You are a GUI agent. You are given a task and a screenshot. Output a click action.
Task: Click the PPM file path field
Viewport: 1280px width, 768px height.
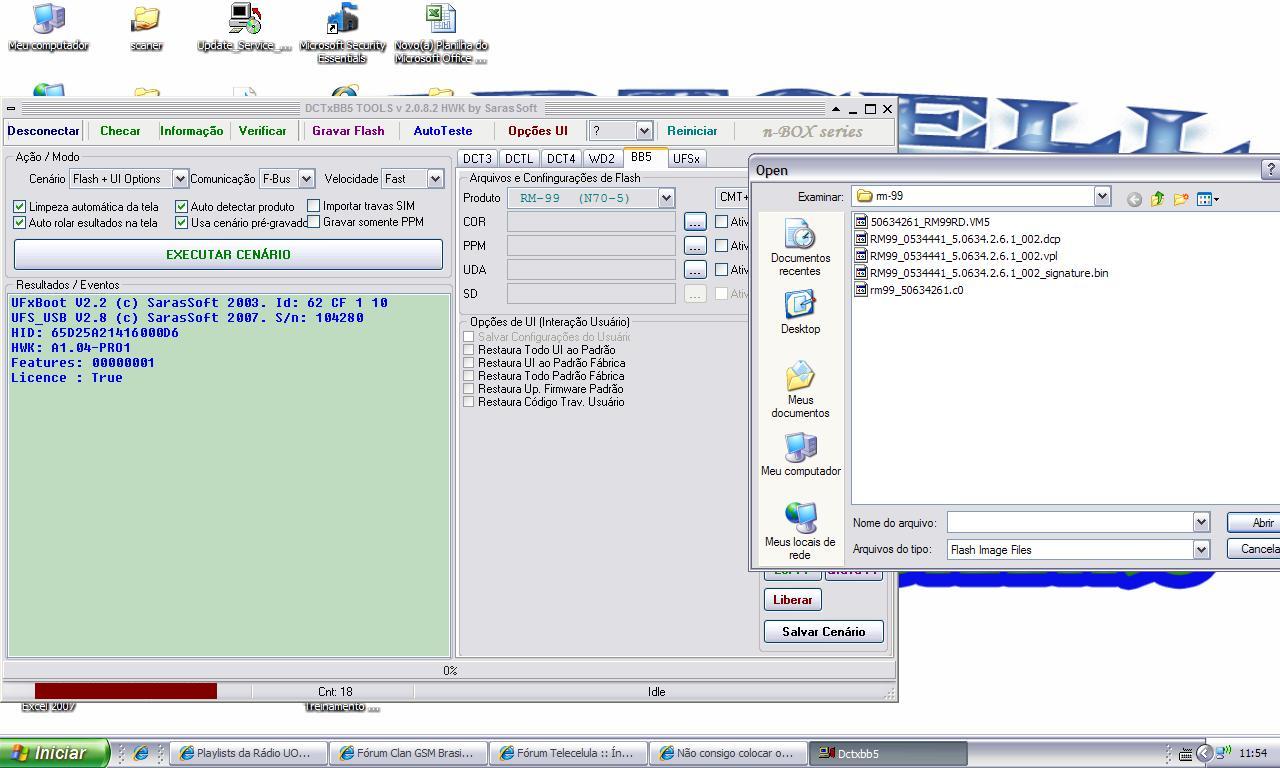tap(591, 245)
